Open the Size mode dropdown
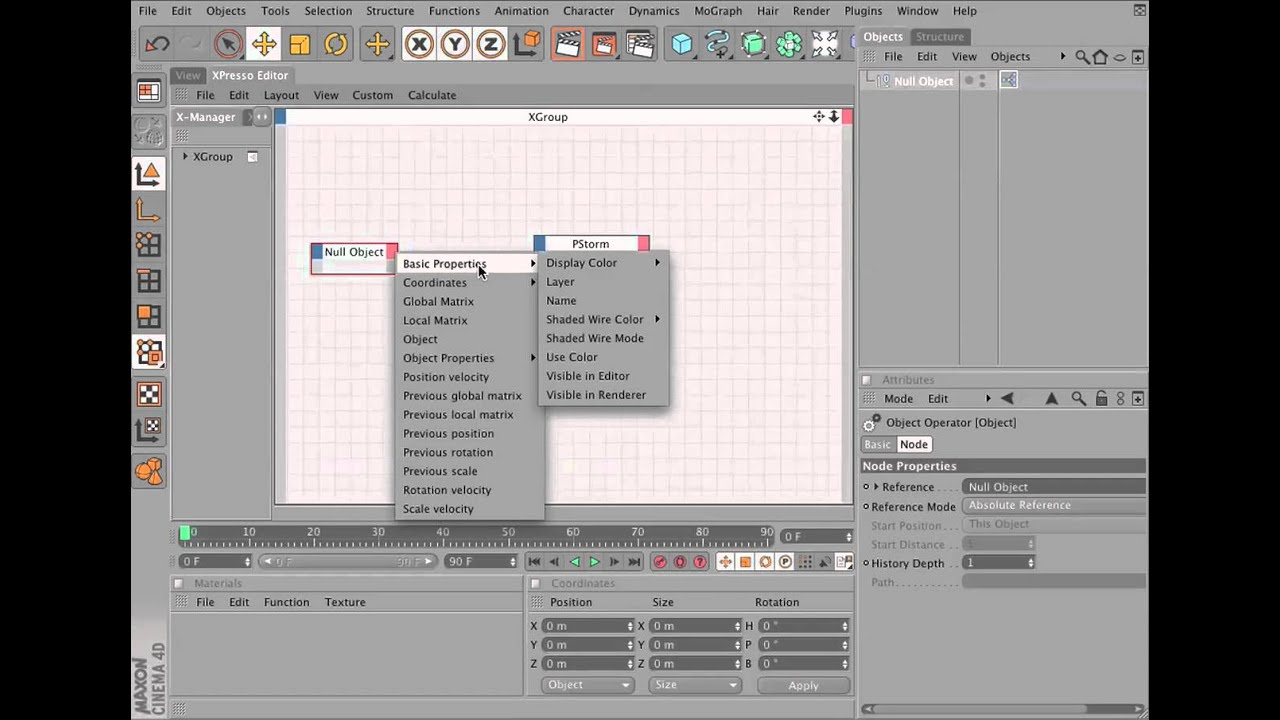Screen dimensions: 1280x720 (x=694, y=685)
